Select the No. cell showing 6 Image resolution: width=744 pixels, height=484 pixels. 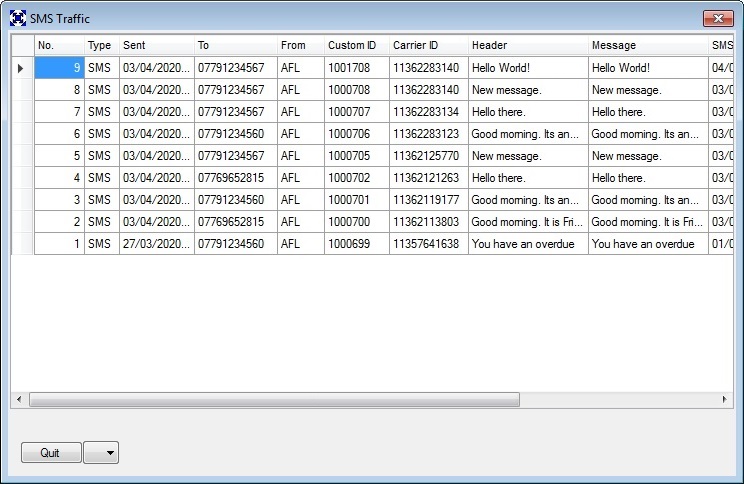pos(59,134)
